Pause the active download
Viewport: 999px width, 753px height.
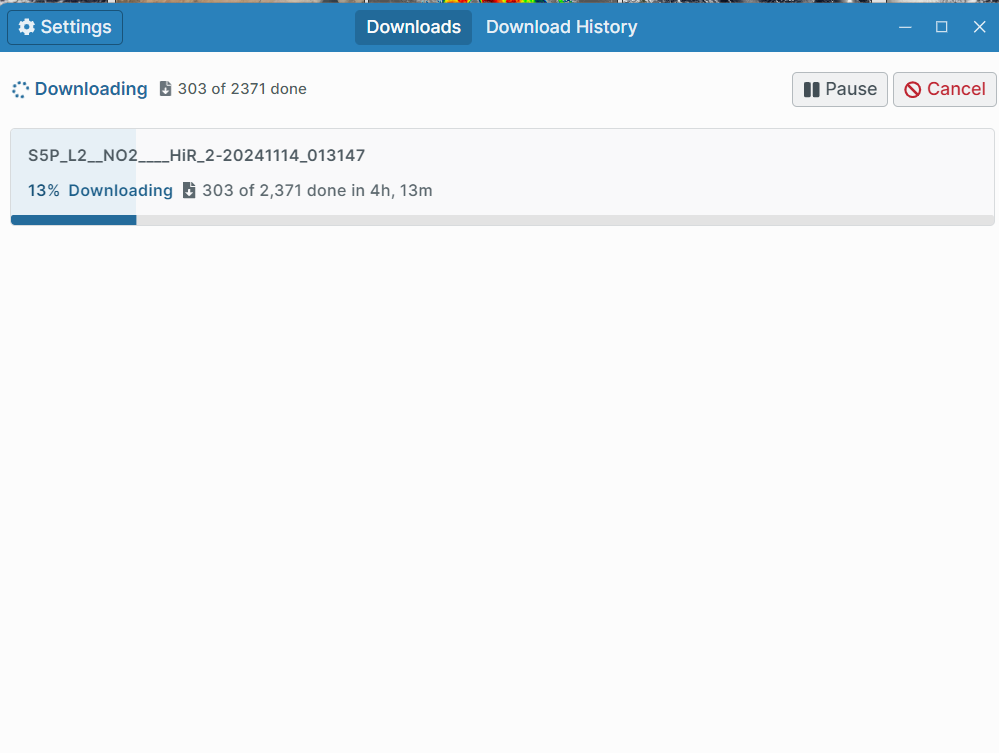coord(839,89)
